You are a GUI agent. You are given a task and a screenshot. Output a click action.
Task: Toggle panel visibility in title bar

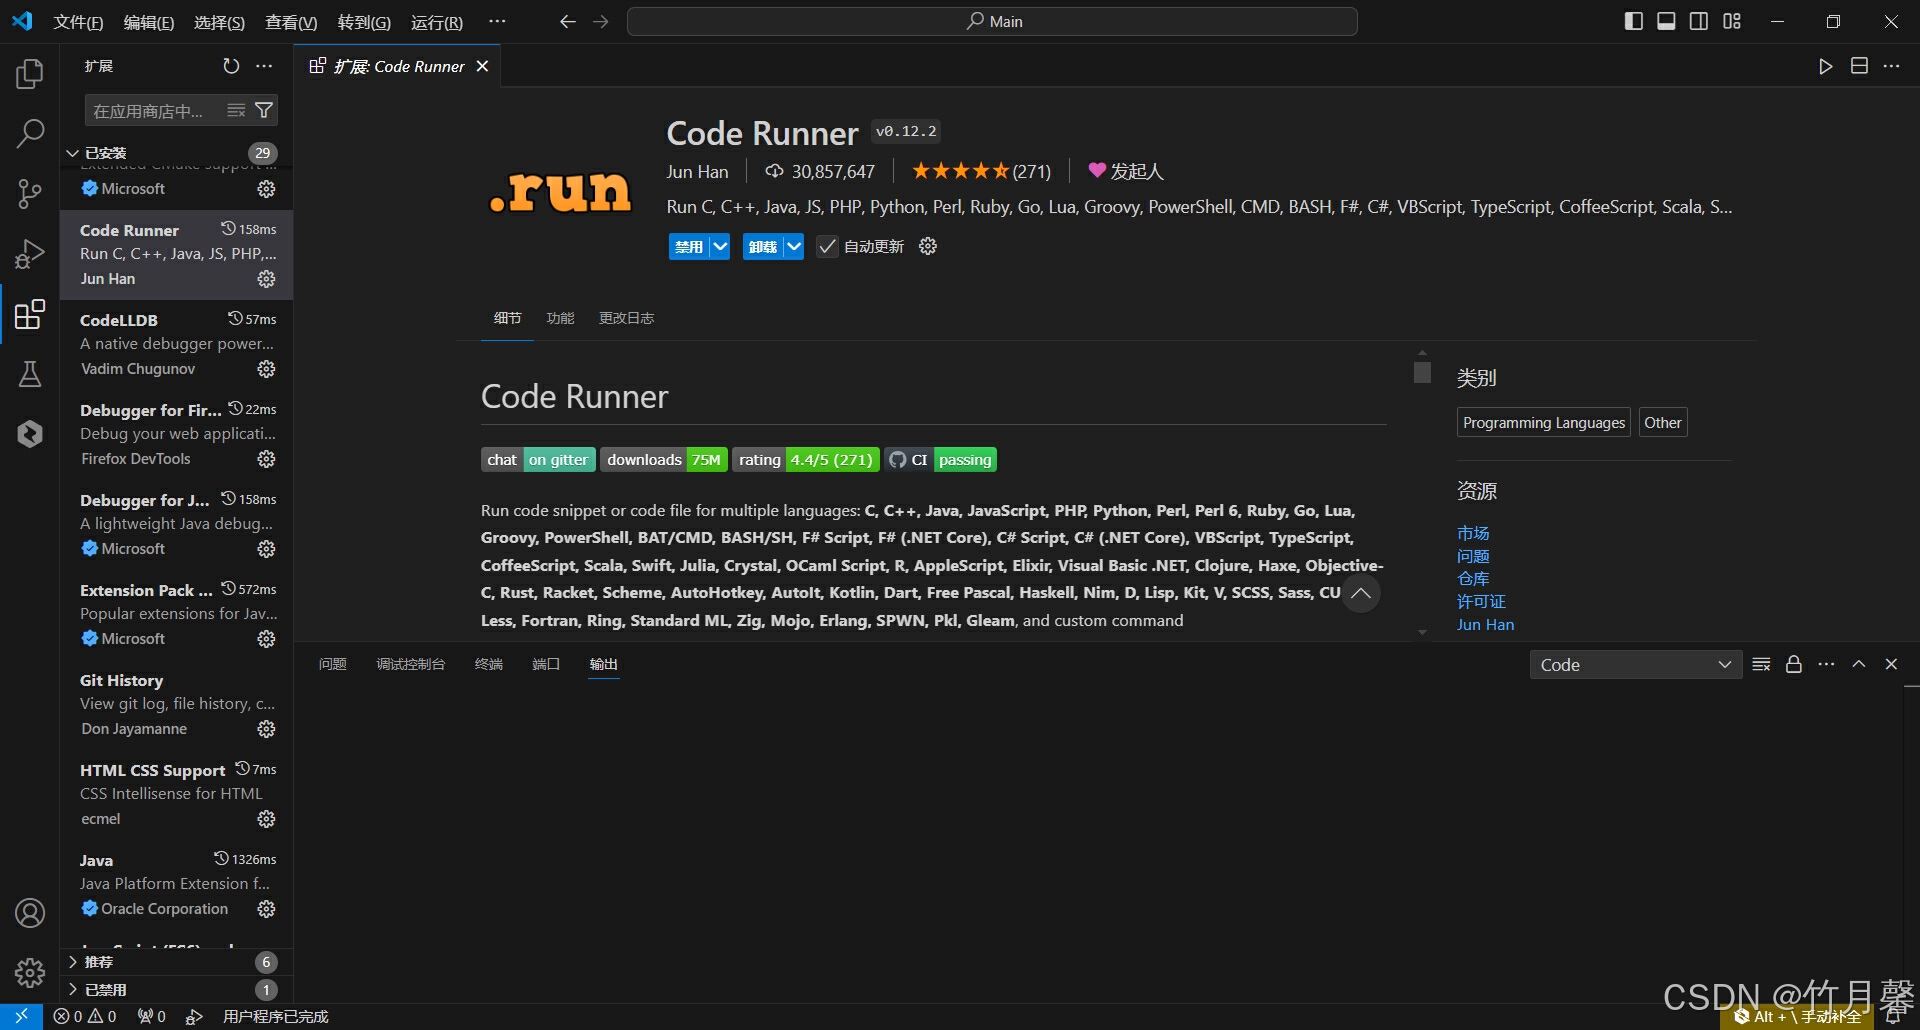click(x=1666, y=21)
